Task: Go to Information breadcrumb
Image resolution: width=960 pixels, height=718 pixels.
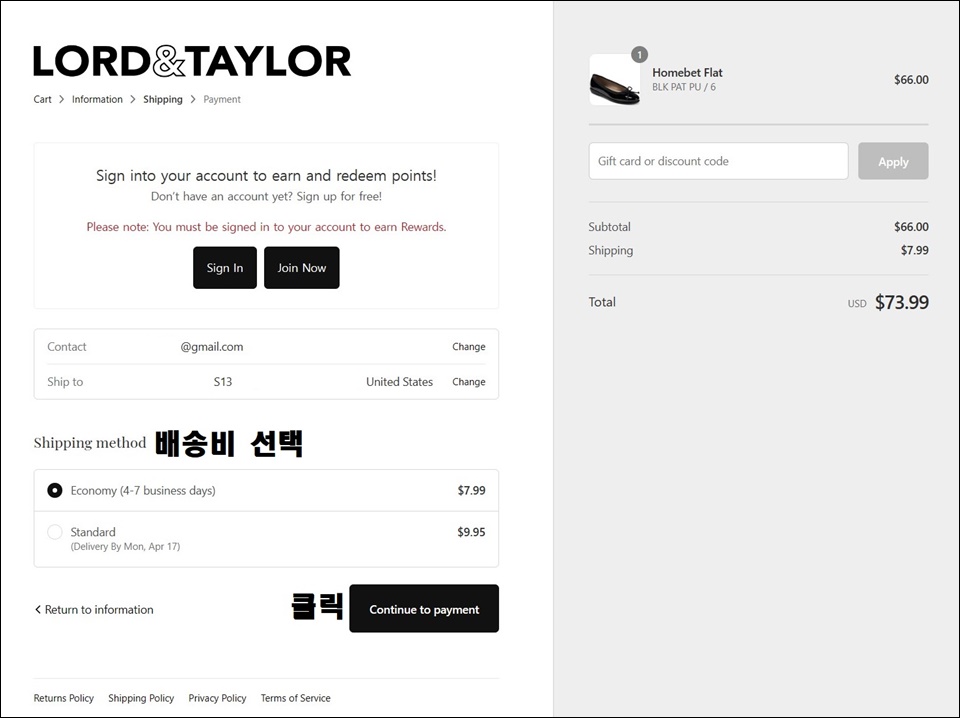Action: coord(97,99)
